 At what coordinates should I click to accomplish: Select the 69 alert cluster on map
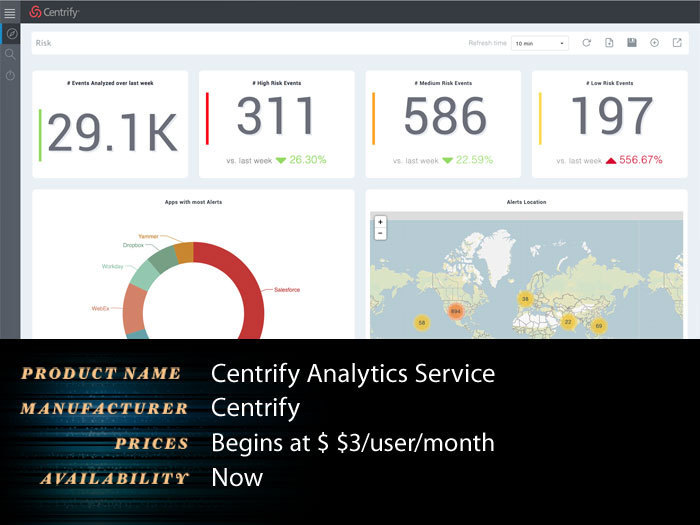coord(599,326)
